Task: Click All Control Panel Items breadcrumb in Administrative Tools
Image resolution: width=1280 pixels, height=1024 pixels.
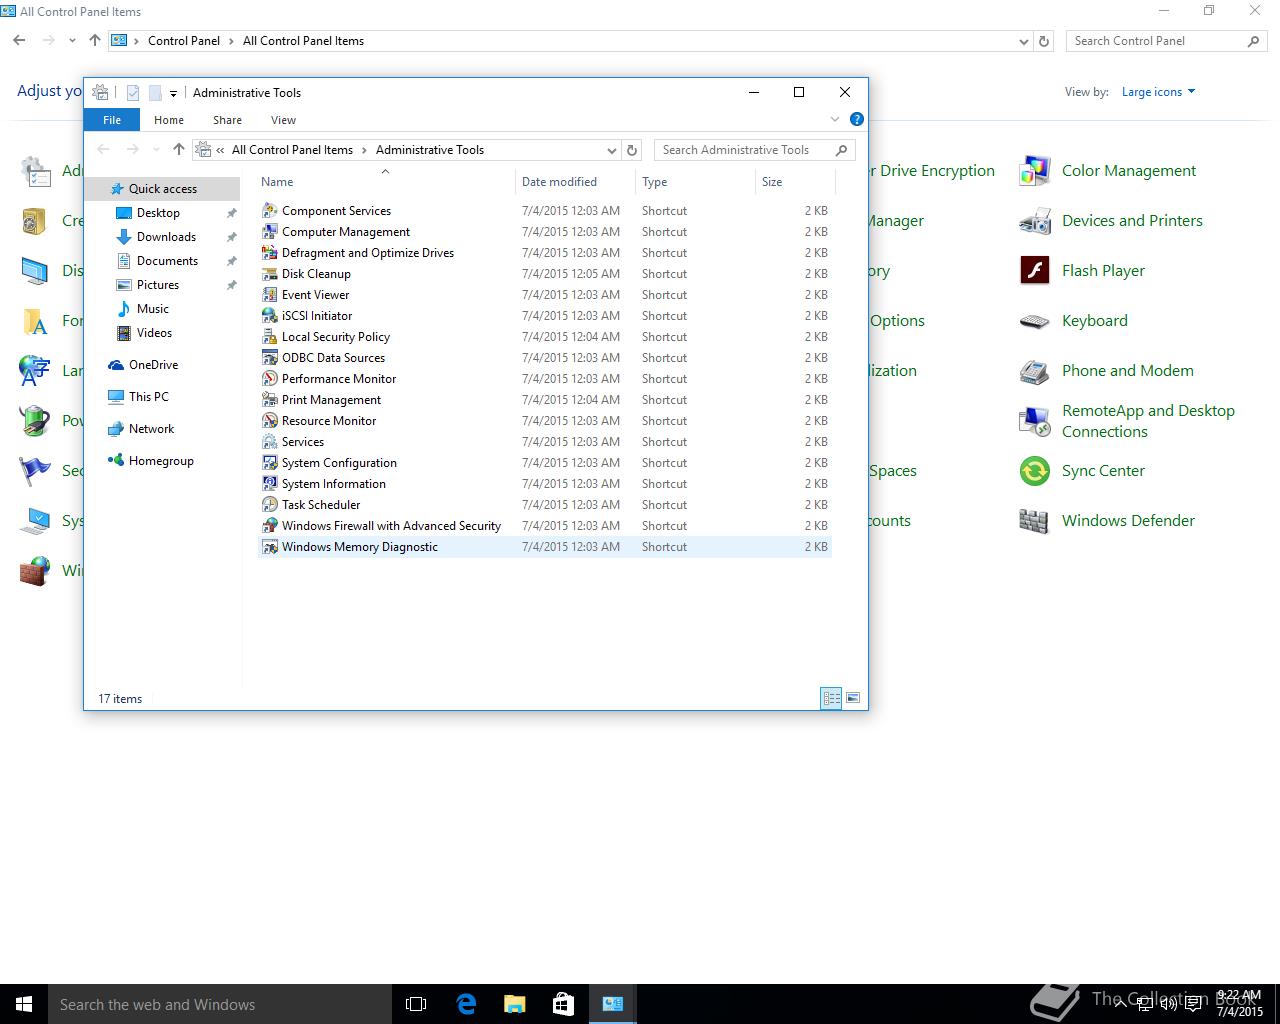Action: coord(292,150)
